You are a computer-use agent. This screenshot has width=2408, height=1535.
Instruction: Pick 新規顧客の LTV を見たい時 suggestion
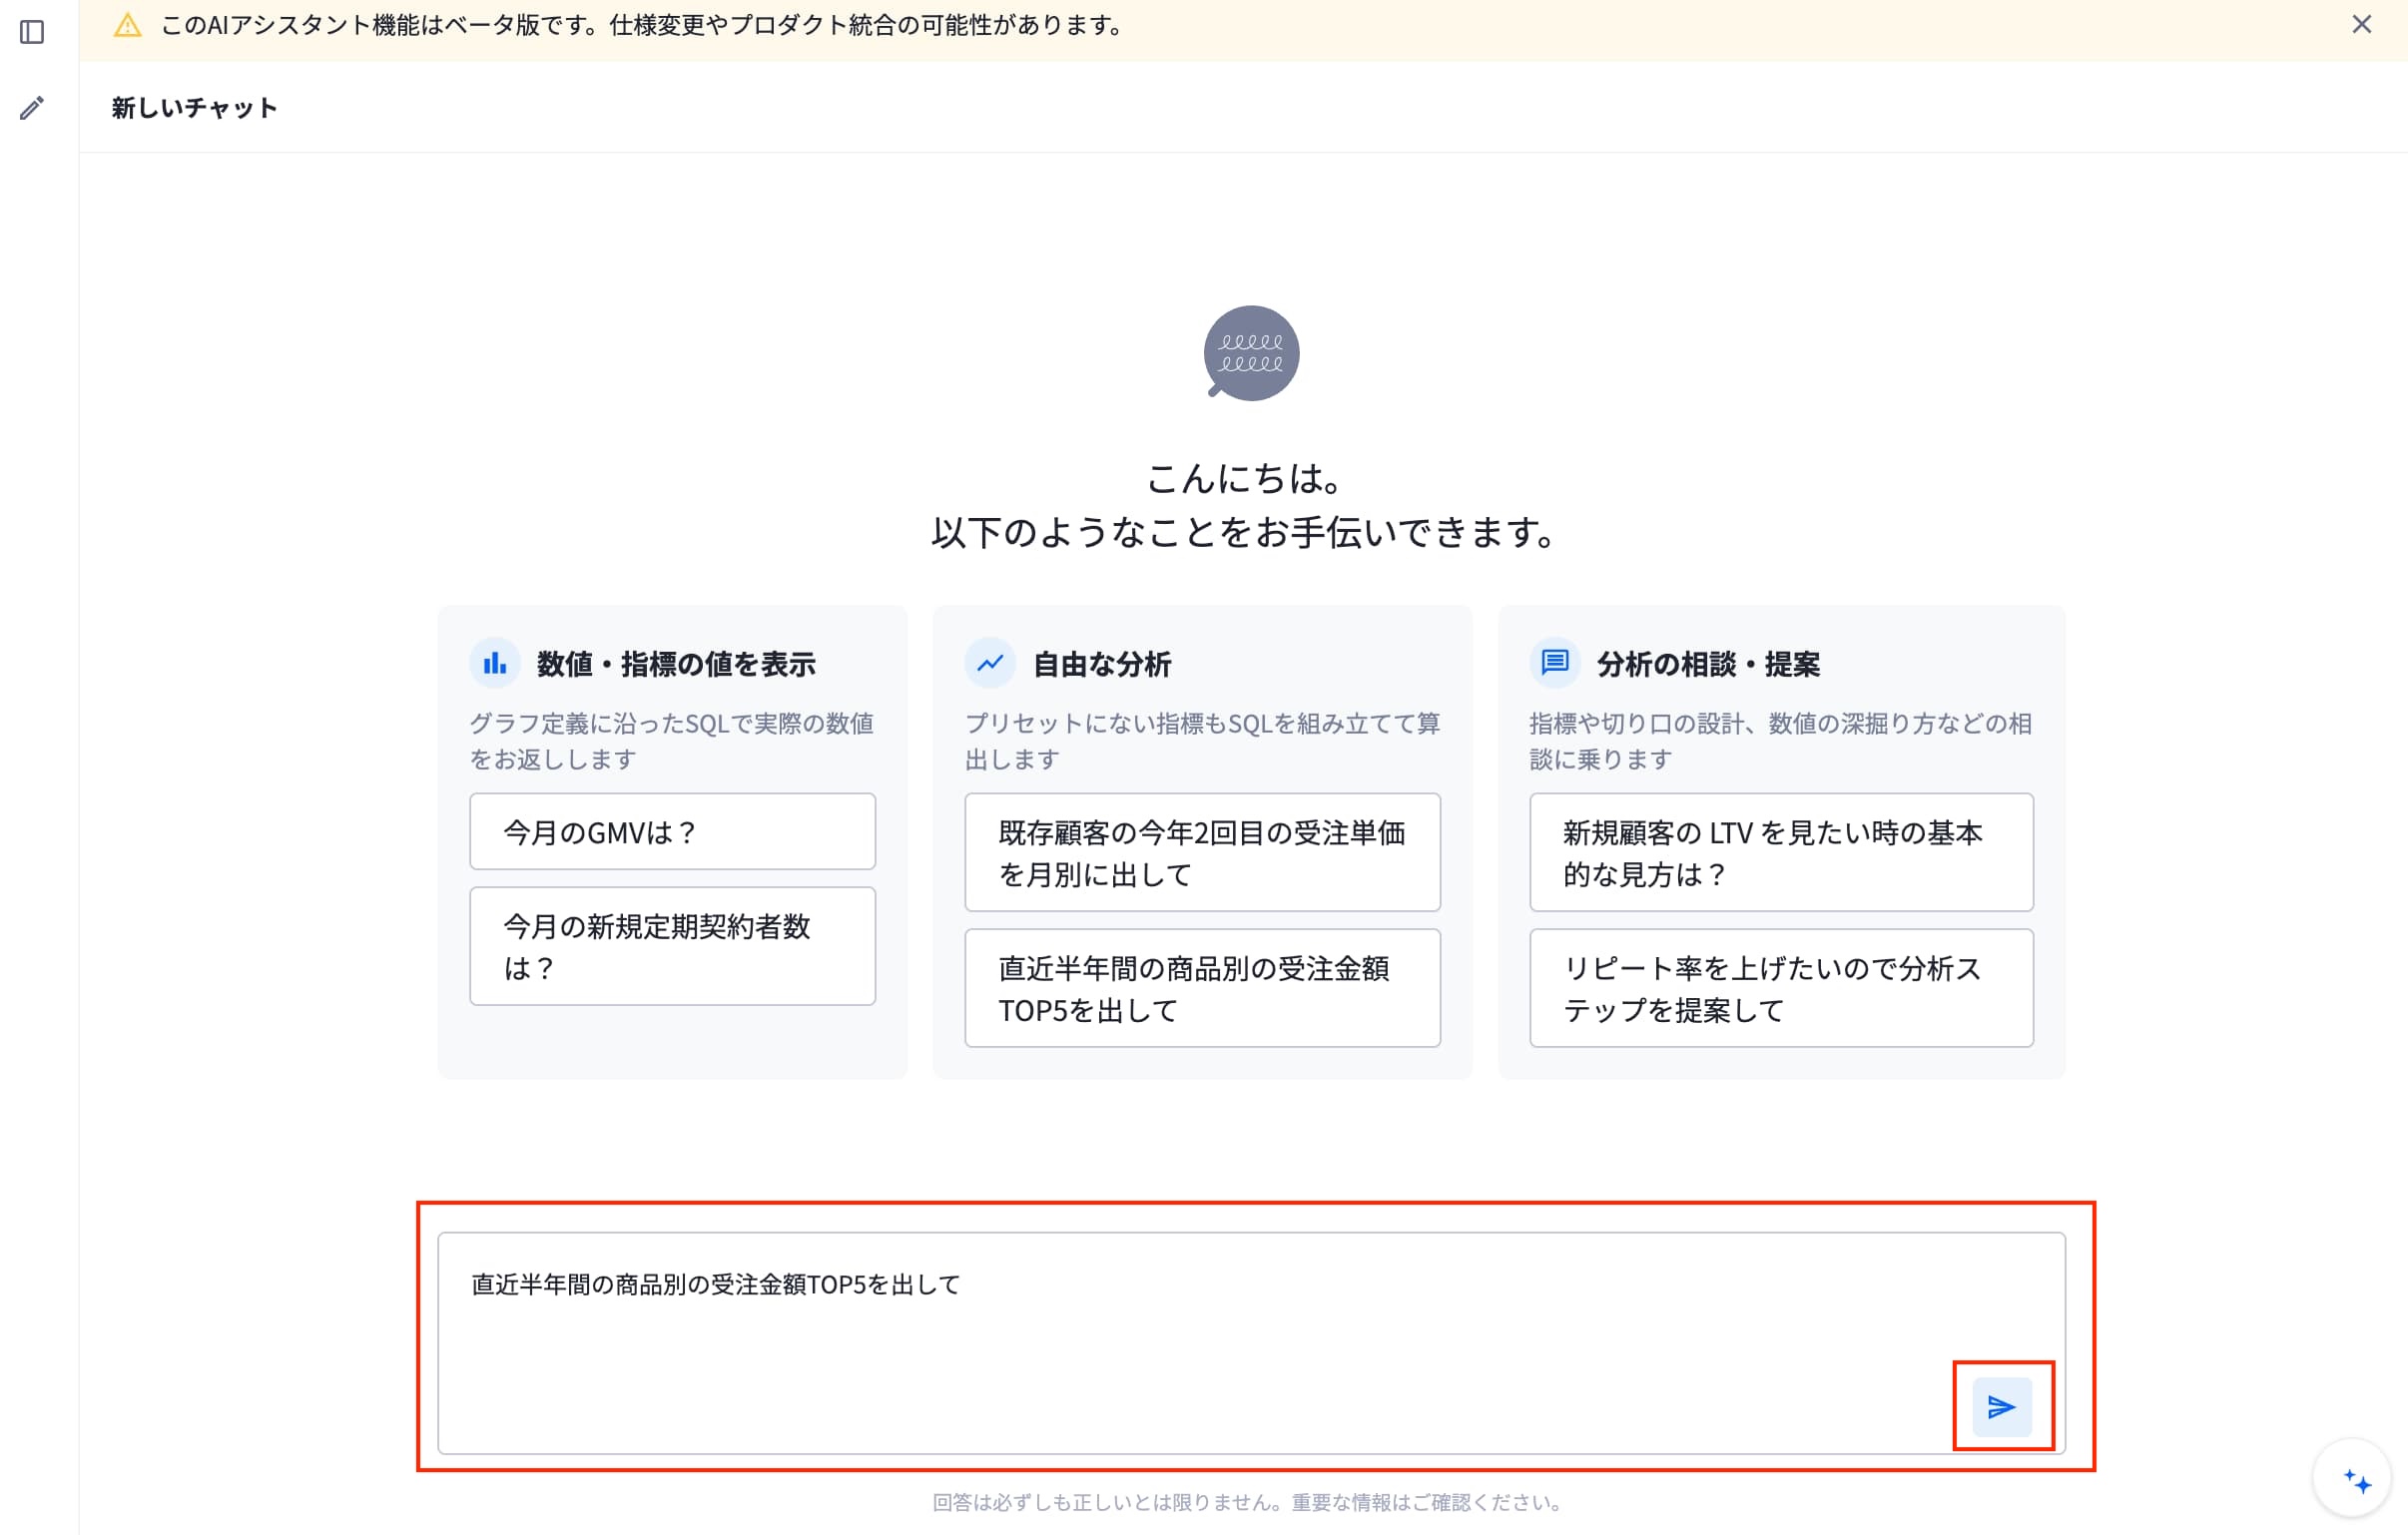(1781, 852)
